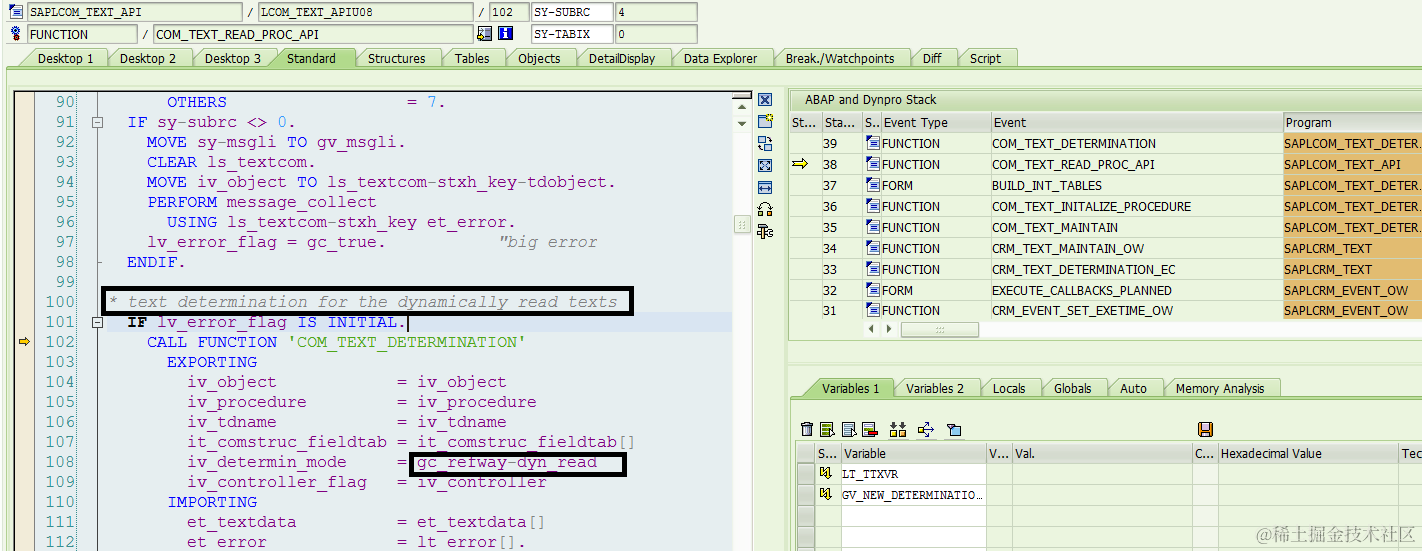Open the Memory Analysis tab
The height and width of the screenshot is (551, 1422).
tap(1219, 388)
